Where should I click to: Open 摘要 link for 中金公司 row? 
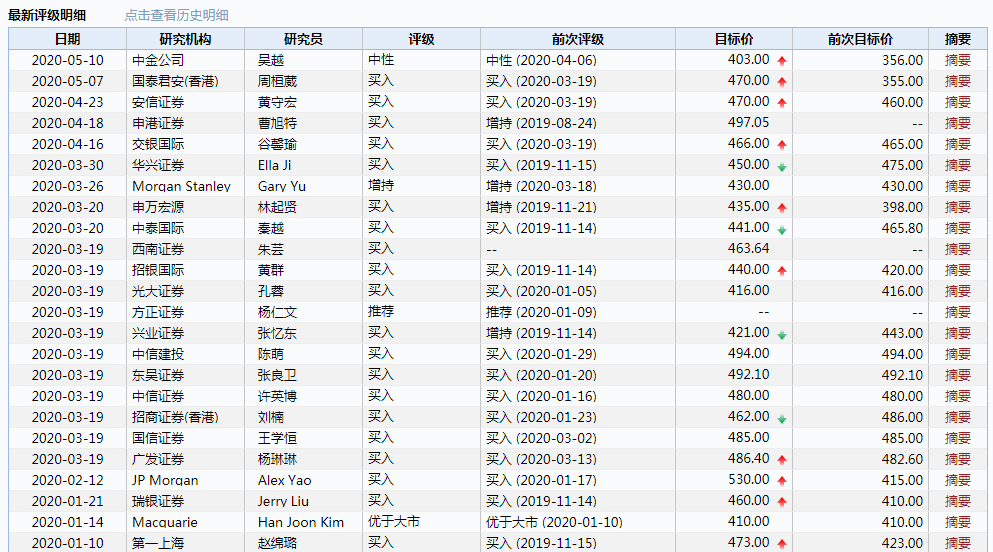pyautogui.click(x=958, y=60)
